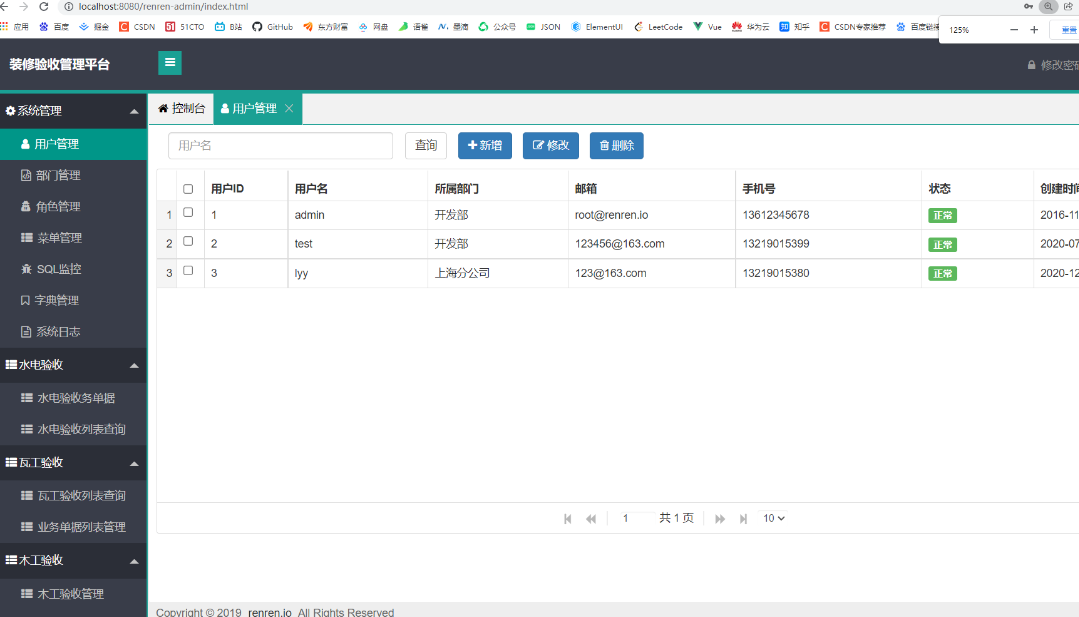Open the LeetCode bookmark
The image size is (1079, 617).
pyautogui.click(x=658, y=27)
